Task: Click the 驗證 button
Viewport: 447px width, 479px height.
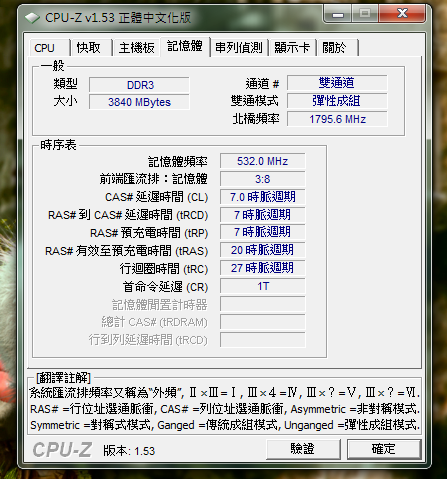Action: pos(303,449)
